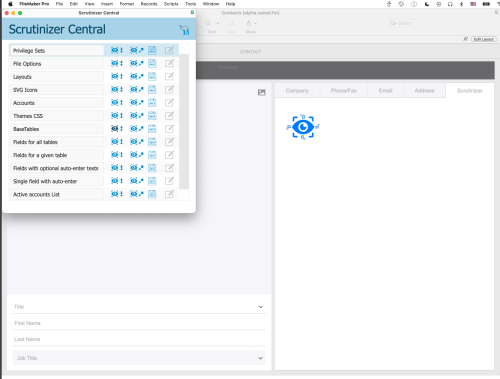Click the eye with pointer-arrow icon for BaseTables
The height and width of the screenshot is (379, 500).
point(137,129)
